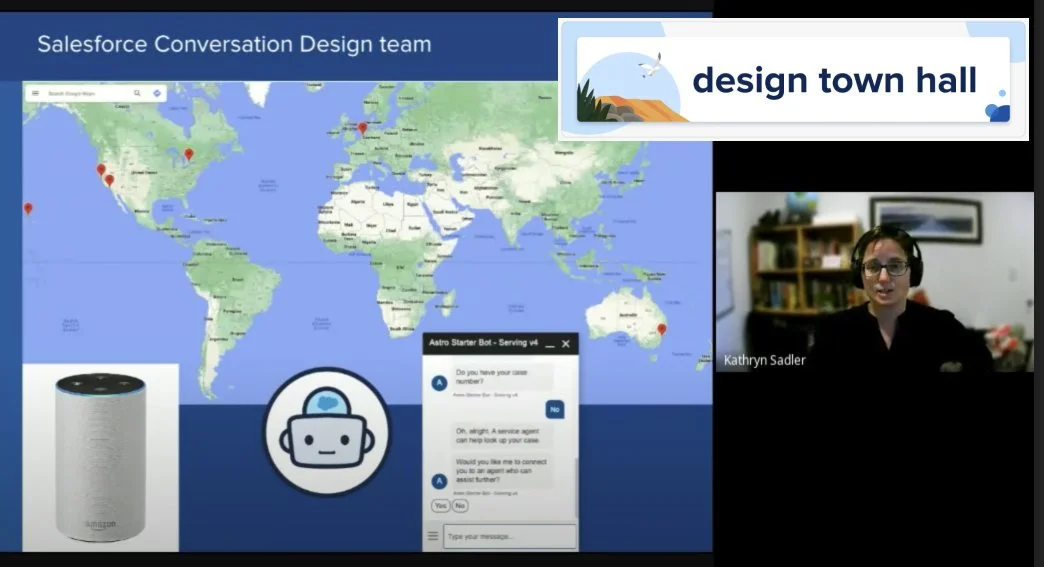
Task: Click the message 'Would you like me to connect you'
Action: pyautogui.click(x=502, y=471)
